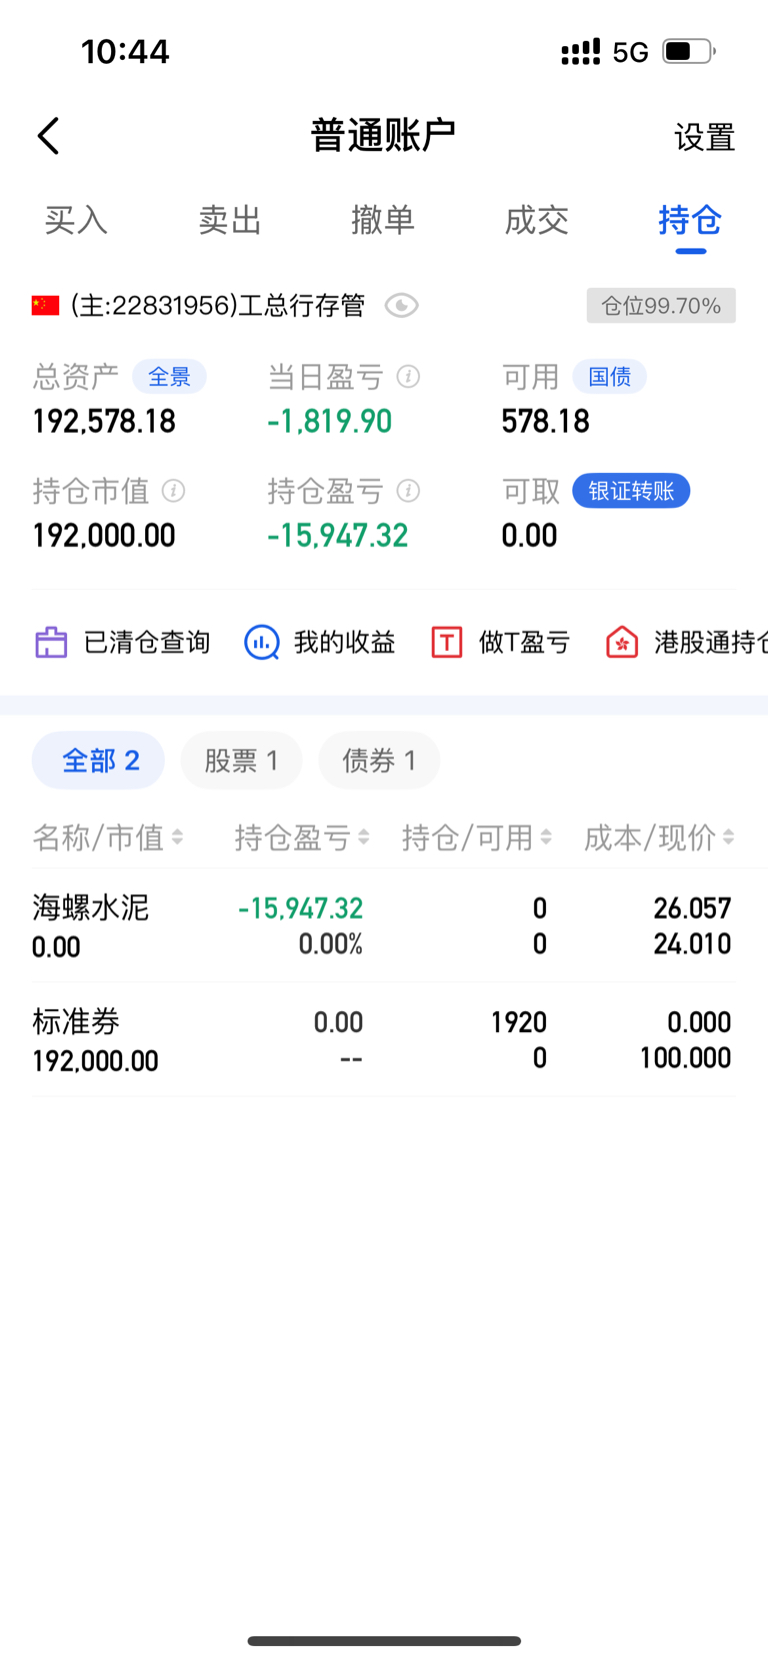Sort by 名称/市值 column
The height and width of the screenshot is (1663, 768).
coord(108,837)
